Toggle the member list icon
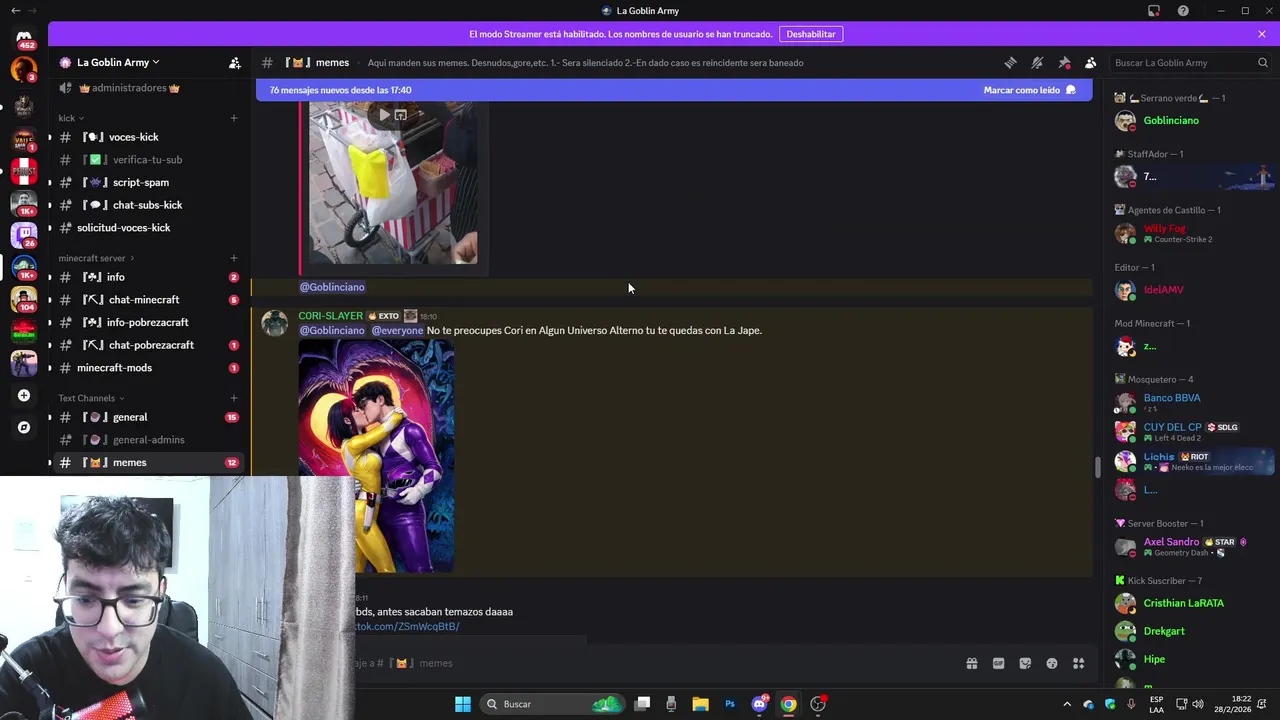This screenshot has width=1280, height=720. pos(1091,62)
